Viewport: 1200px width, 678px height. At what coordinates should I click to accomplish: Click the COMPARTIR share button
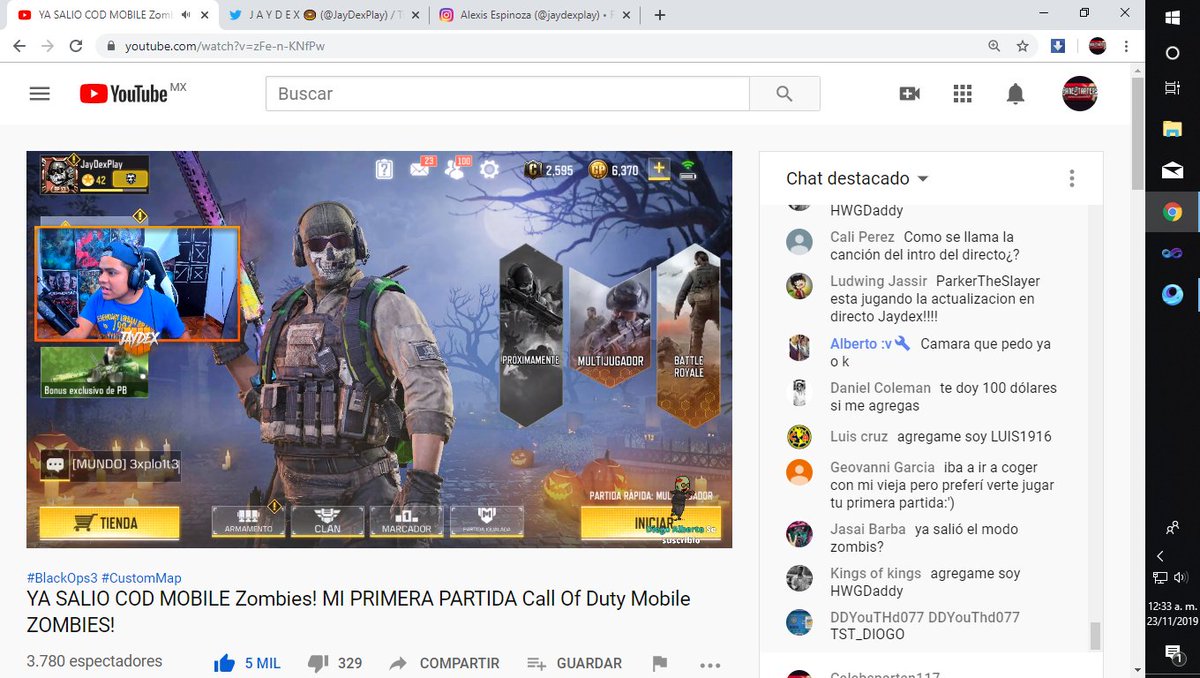click(x=444, y=663)
